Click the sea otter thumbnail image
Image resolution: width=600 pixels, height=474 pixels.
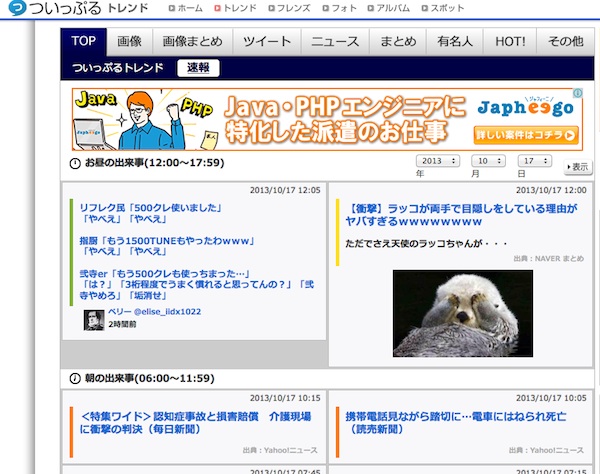(x=462, y=312)
